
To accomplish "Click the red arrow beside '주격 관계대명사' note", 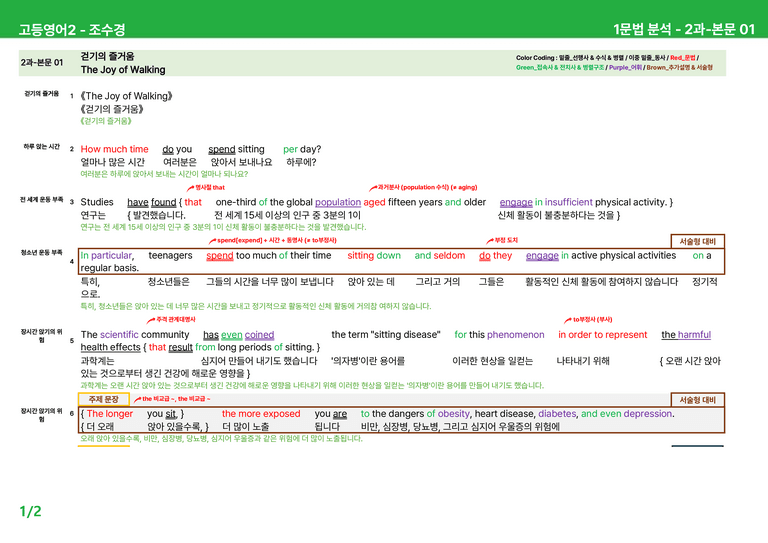I will [x=151, y=320].
